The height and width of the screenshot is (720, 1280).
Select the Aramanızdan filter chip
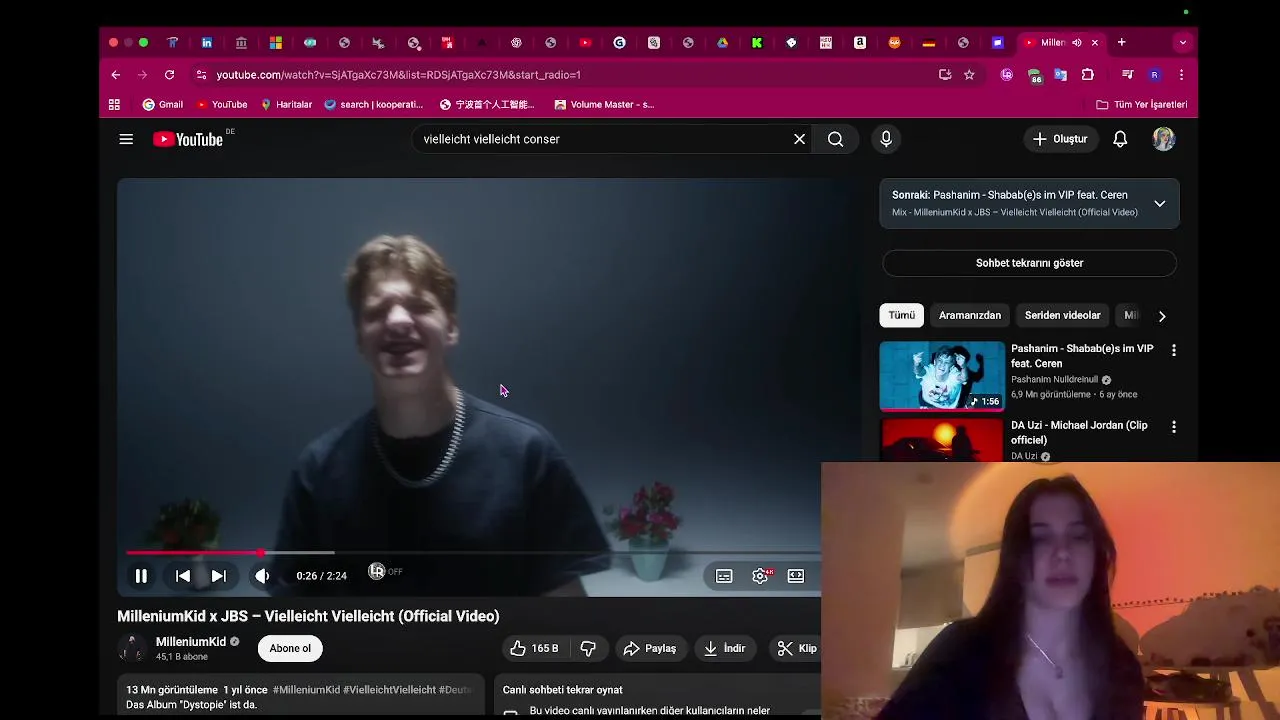point(970,315)
